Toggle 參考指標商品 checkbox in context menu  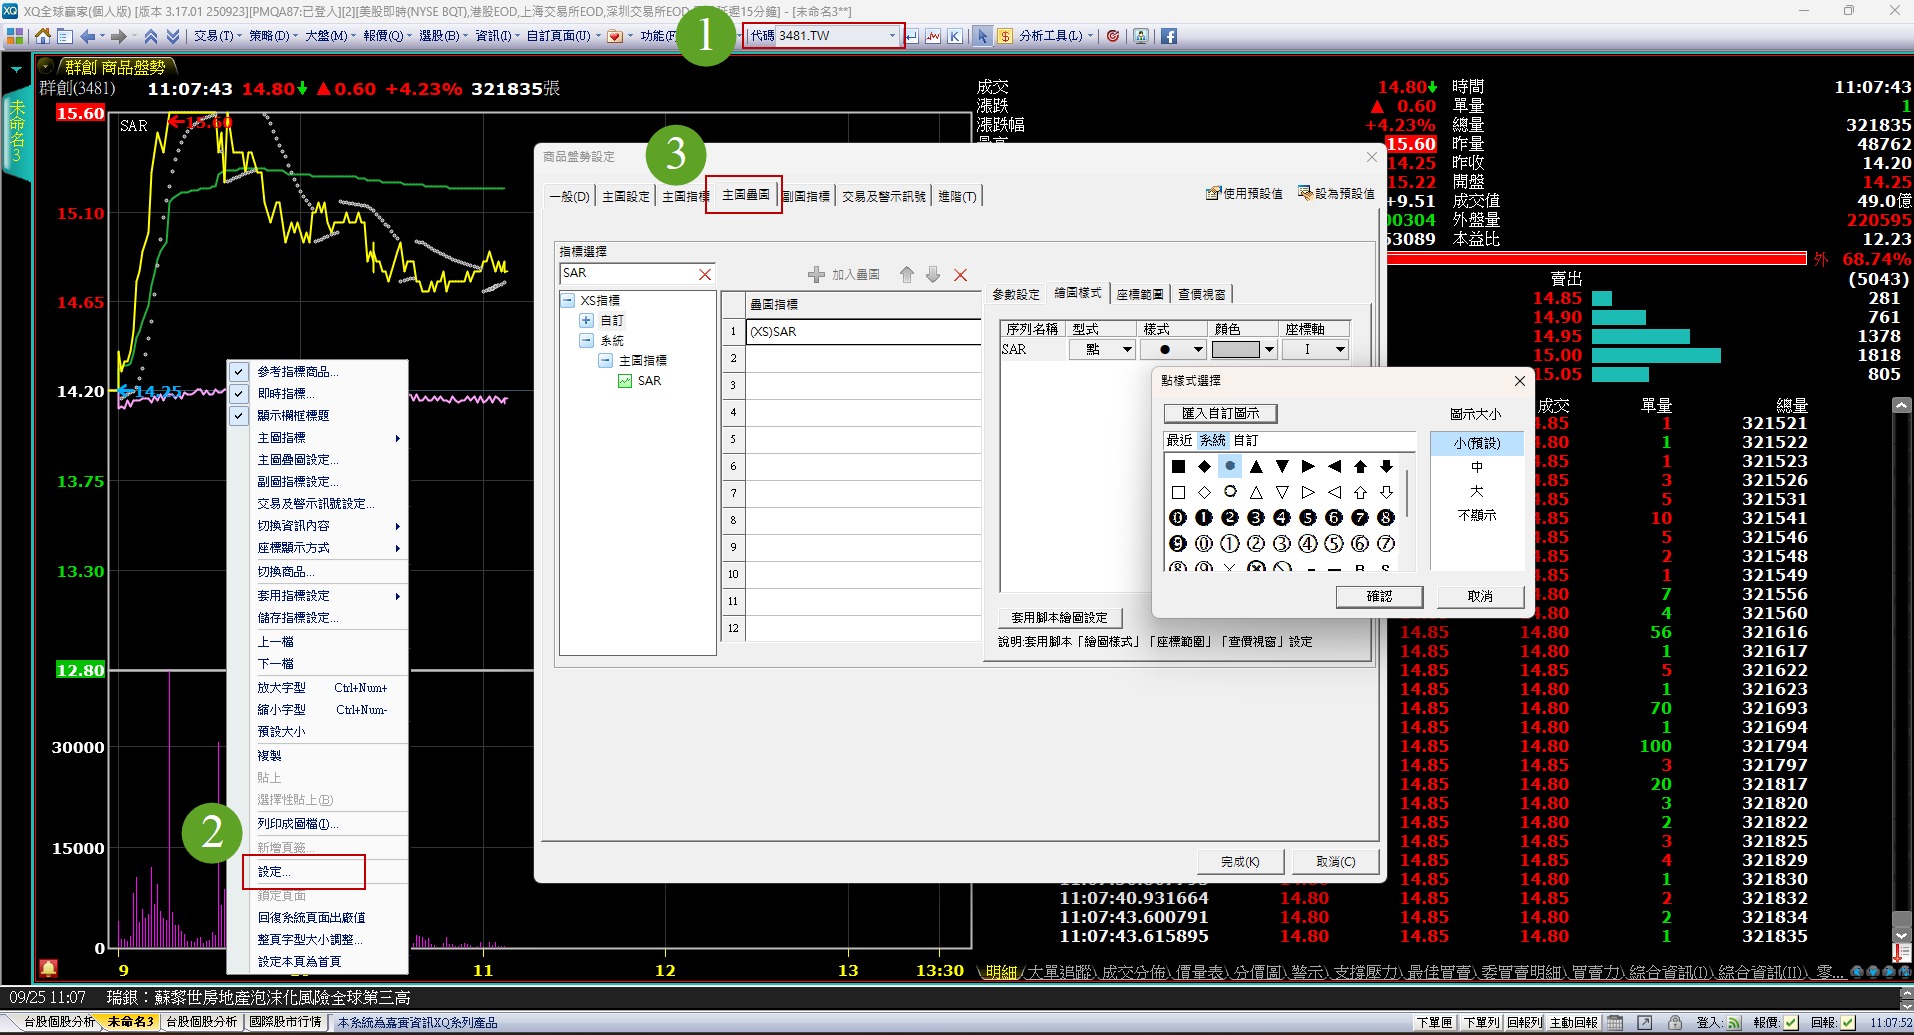239,372
